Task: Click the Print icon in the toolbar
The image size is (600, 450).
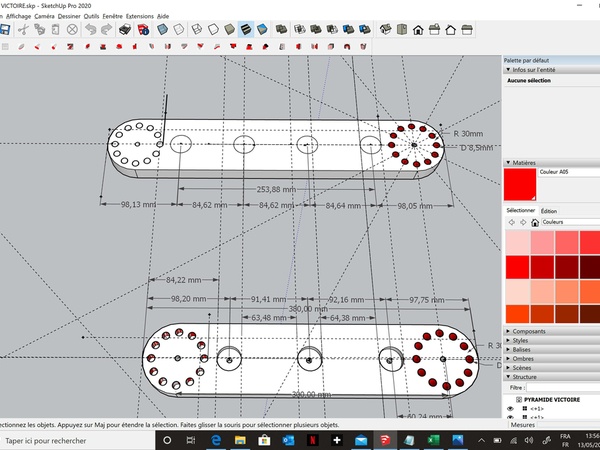Action: point(126,31)
